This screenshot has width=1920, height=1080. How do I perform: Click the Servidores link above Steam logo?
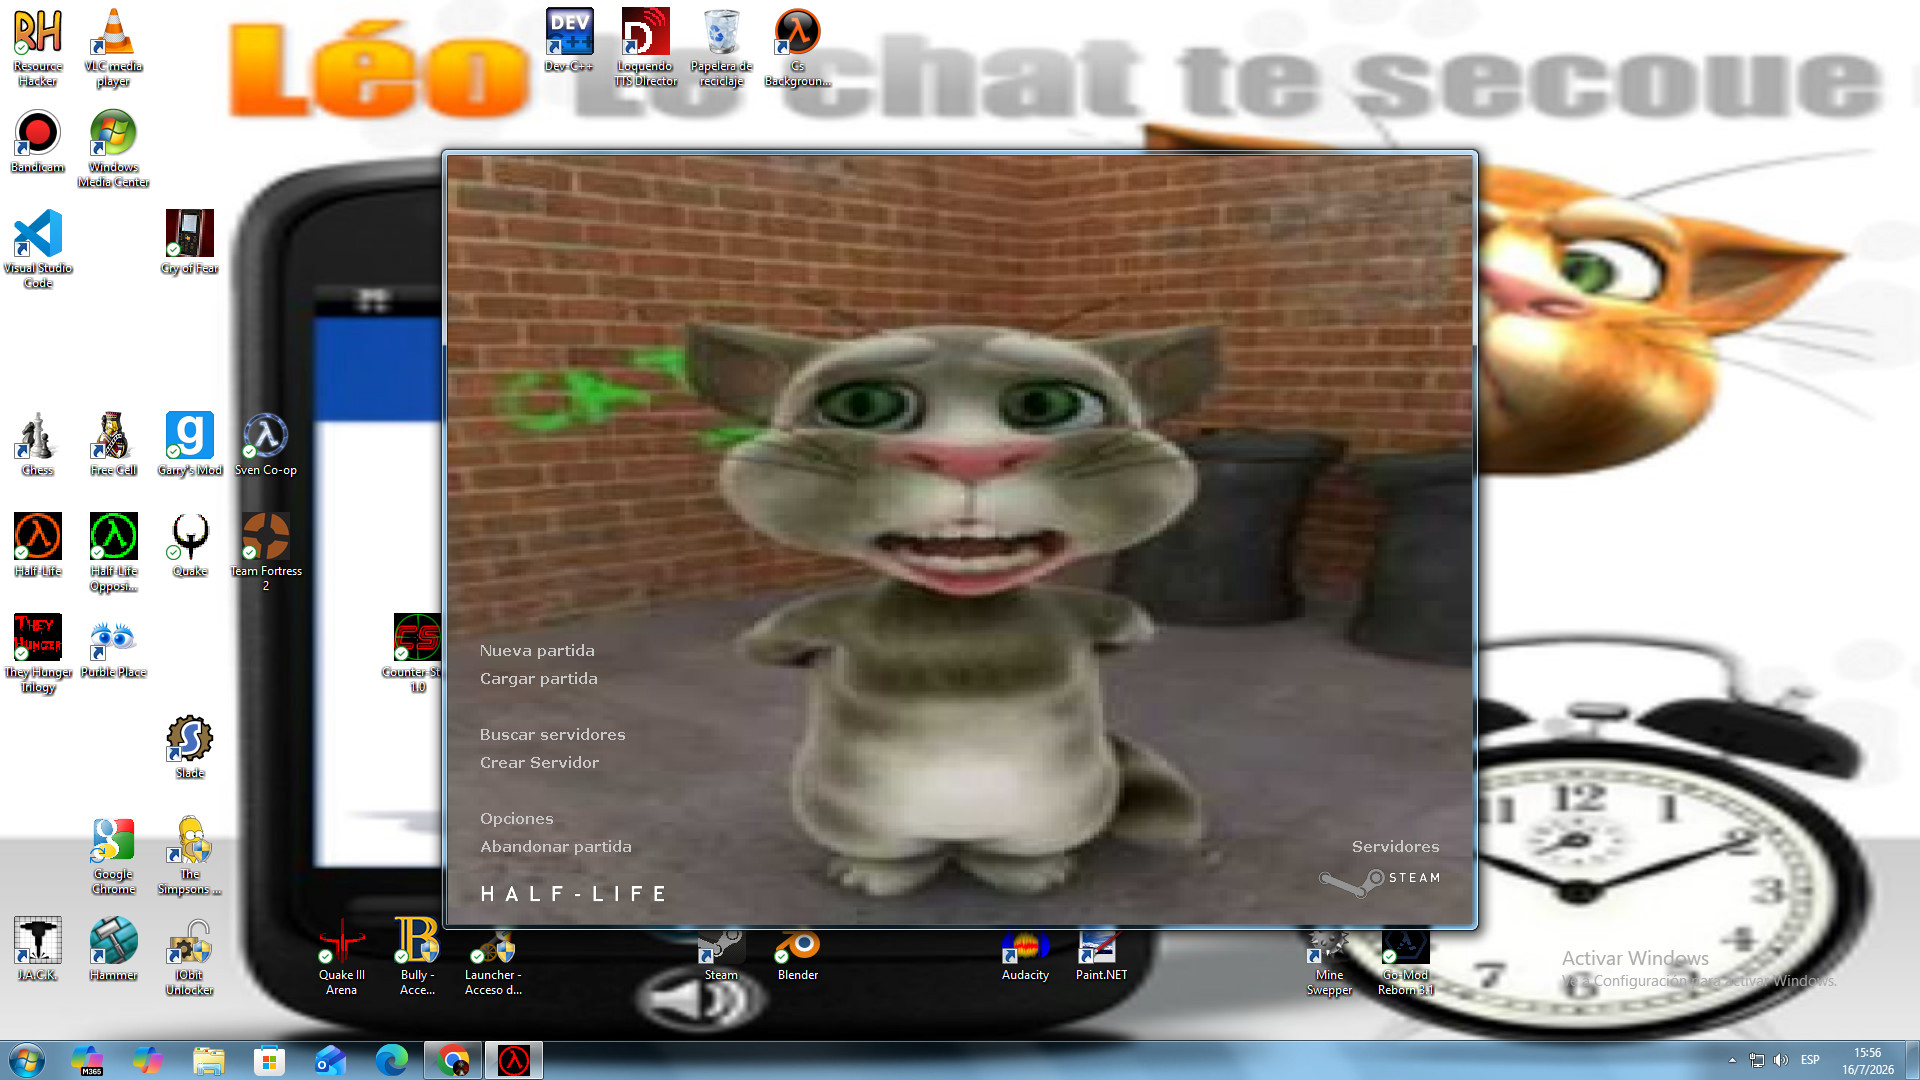point(1395,847)
